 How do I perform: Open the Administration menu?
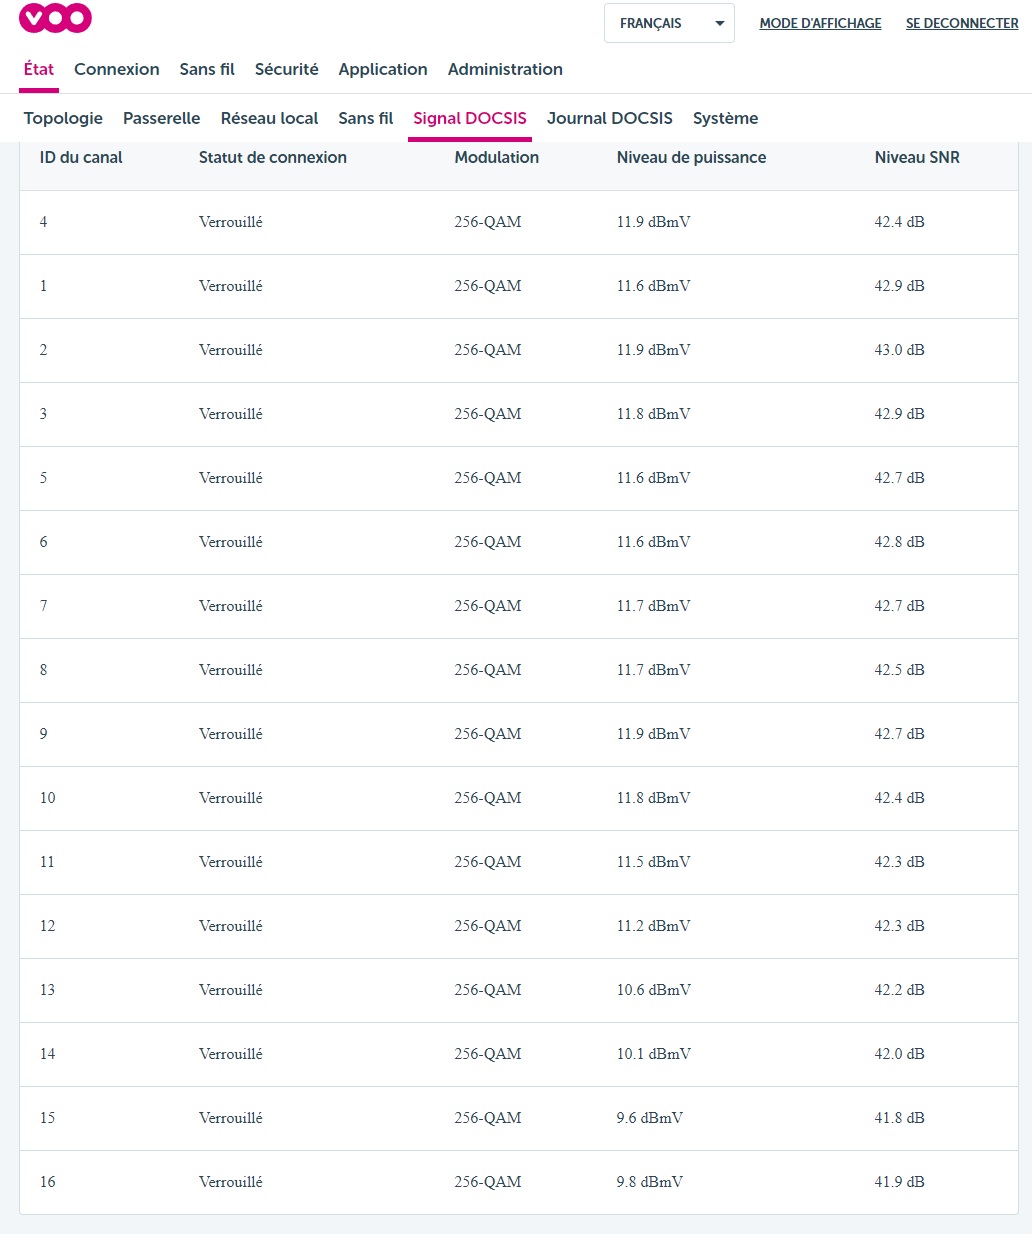(505, 69)
